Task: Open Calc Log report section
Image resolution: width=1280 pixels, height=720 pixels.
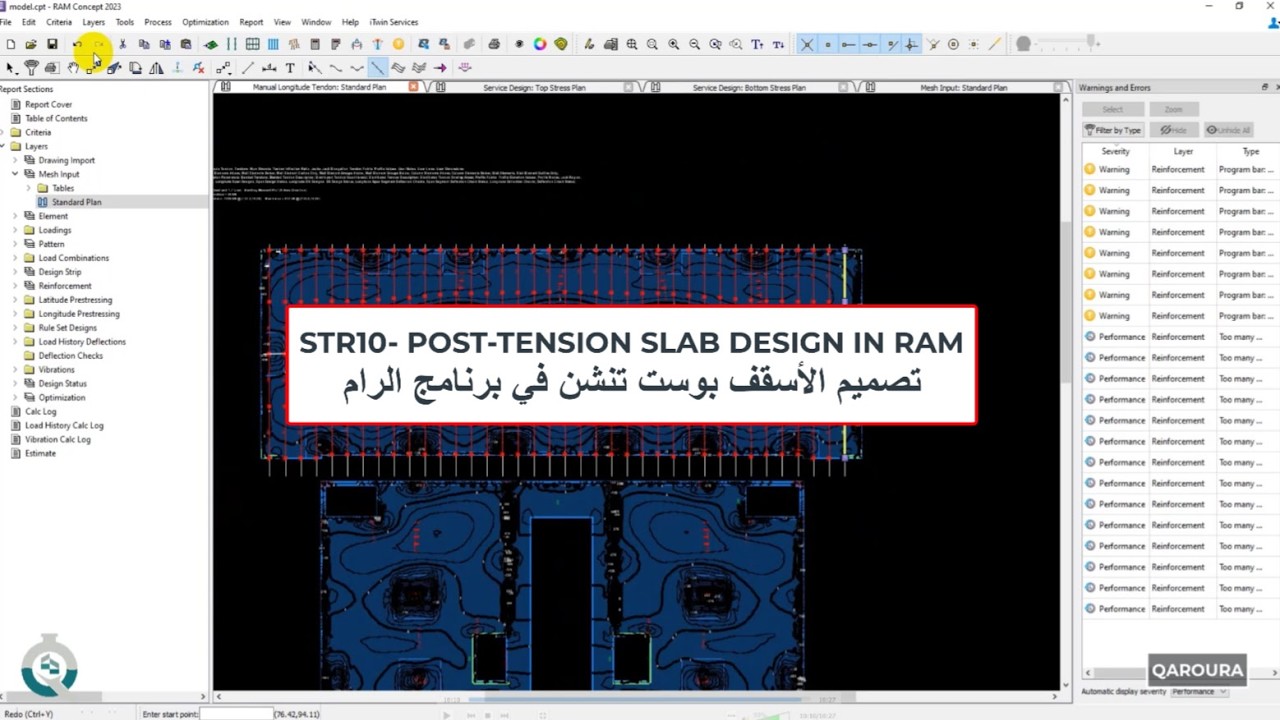Action: click(x=40, y=412)
